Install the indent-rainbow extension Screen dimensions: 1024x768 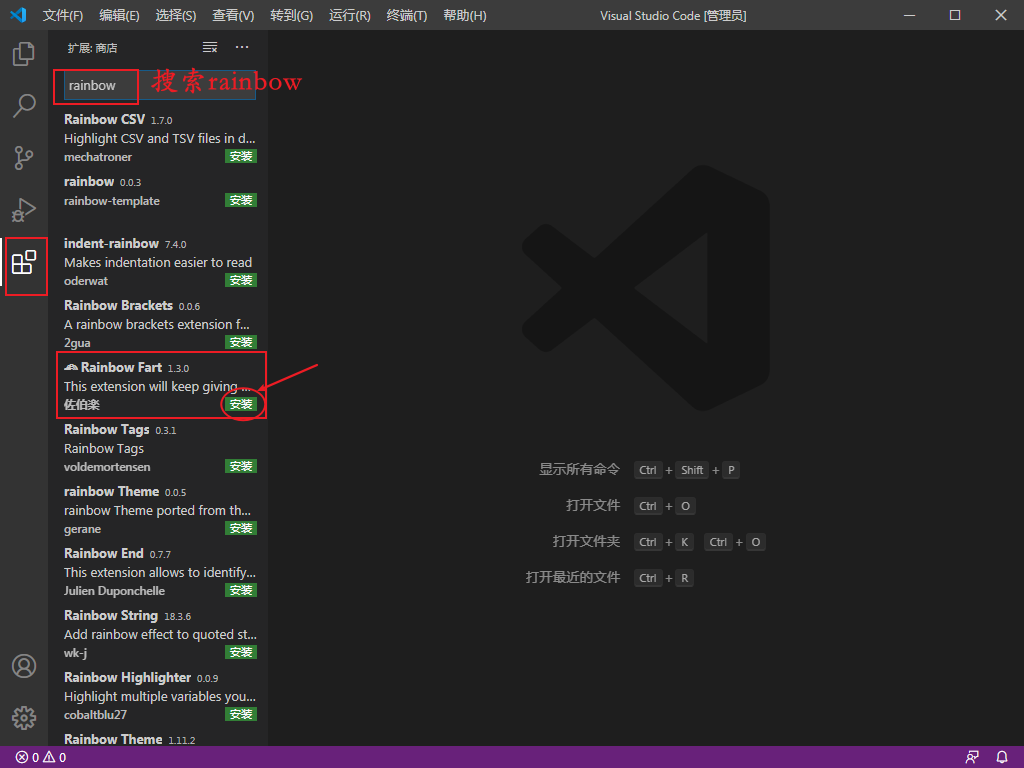(241, 280)
